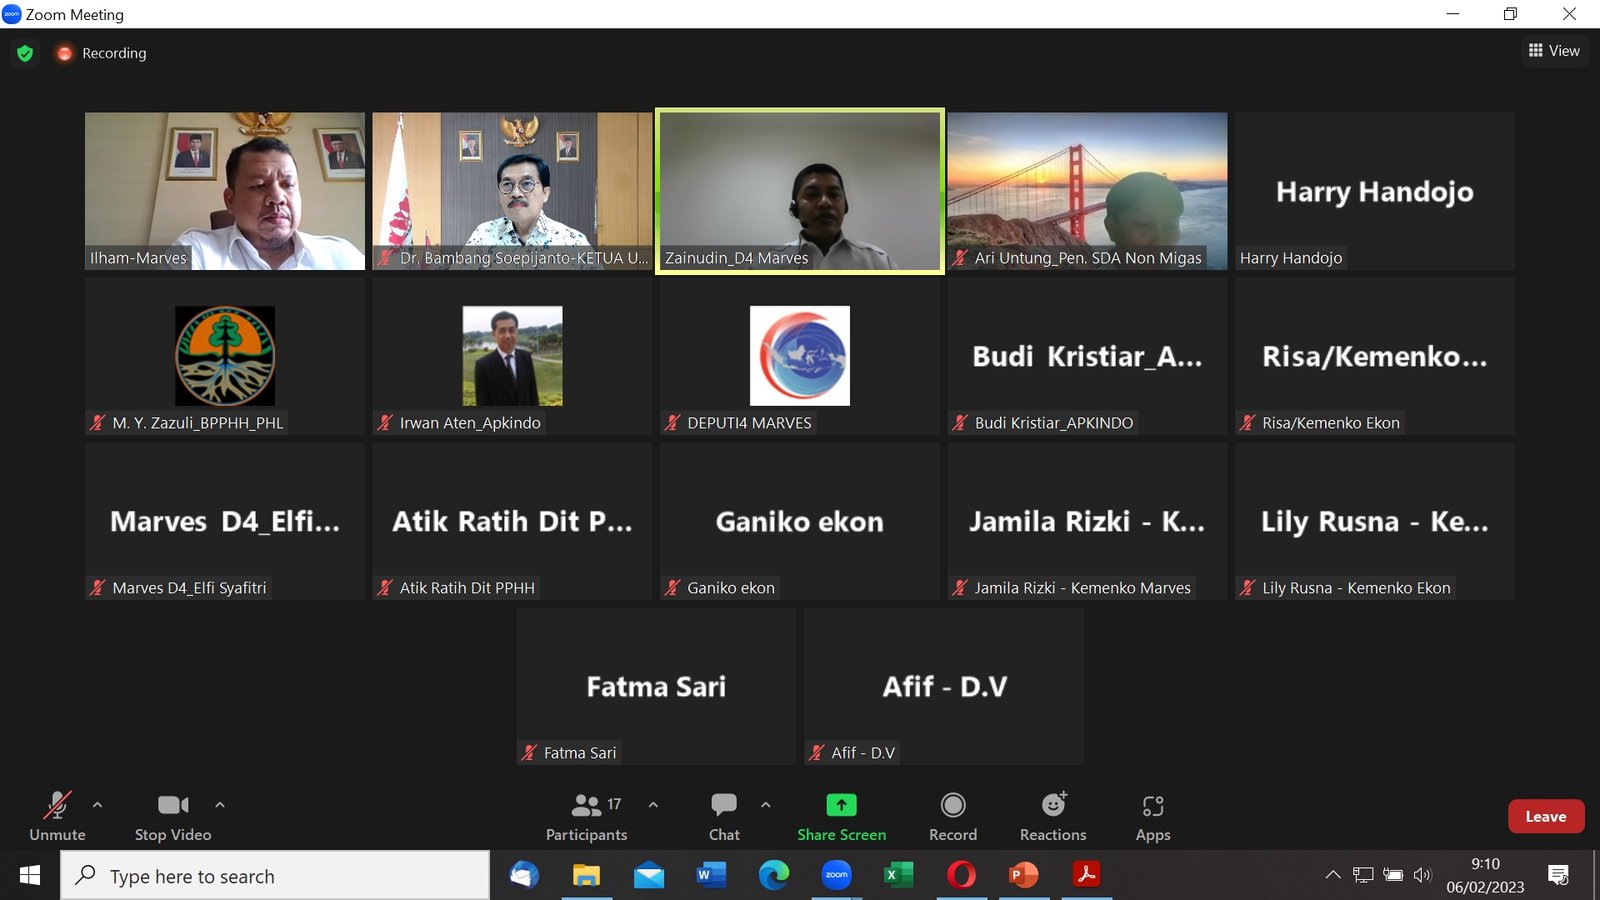
Task: Open Opera browser from the taskbar
Action: click(x=961, y=876)
